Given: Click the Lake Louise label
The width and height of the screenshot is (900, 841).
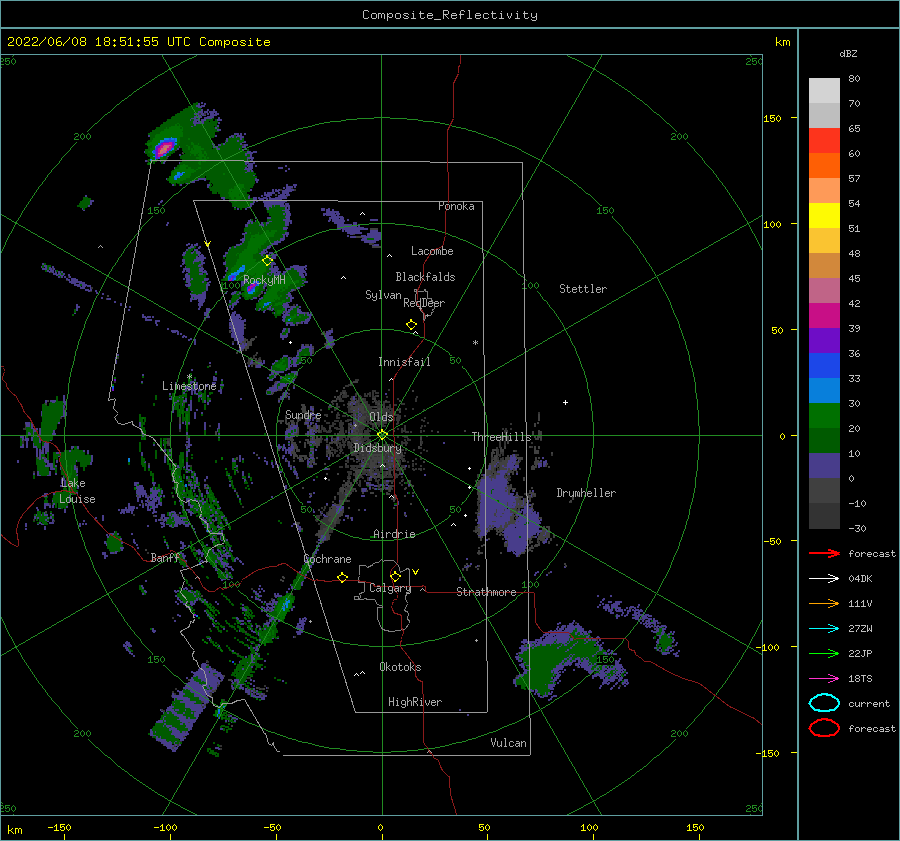Looking at the screenshot, I should click(x=77, y=491).
